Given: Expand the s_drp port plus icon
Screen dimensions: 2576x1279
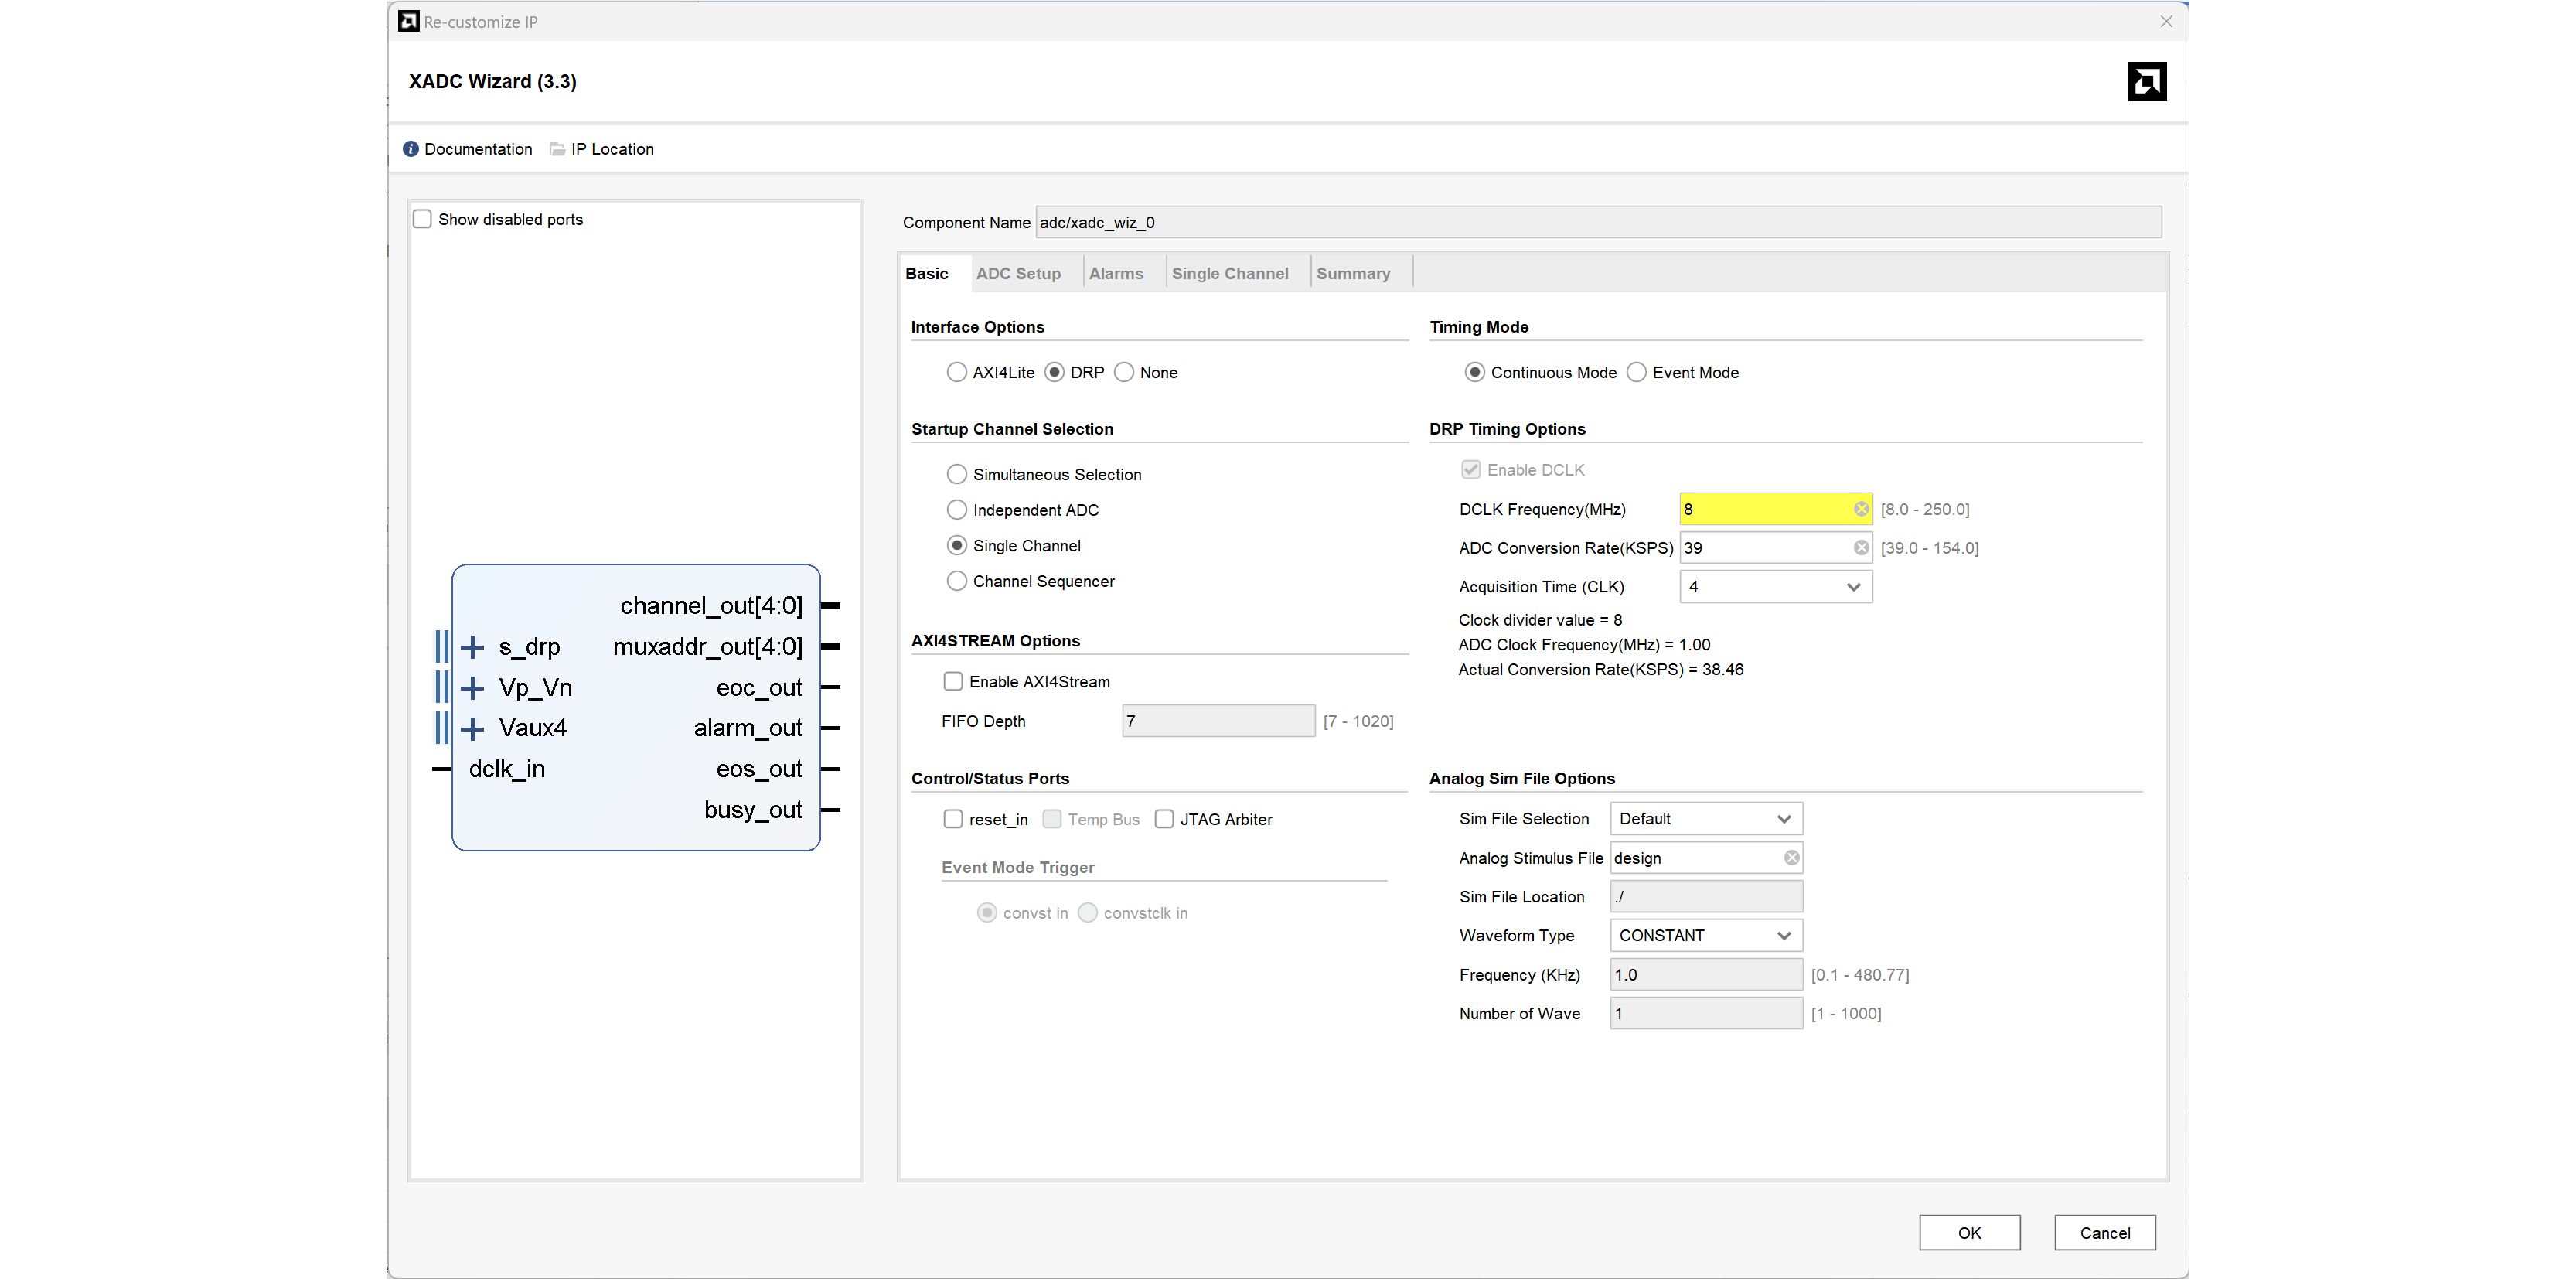Looking at the screenshot, I should click(472, 647).
